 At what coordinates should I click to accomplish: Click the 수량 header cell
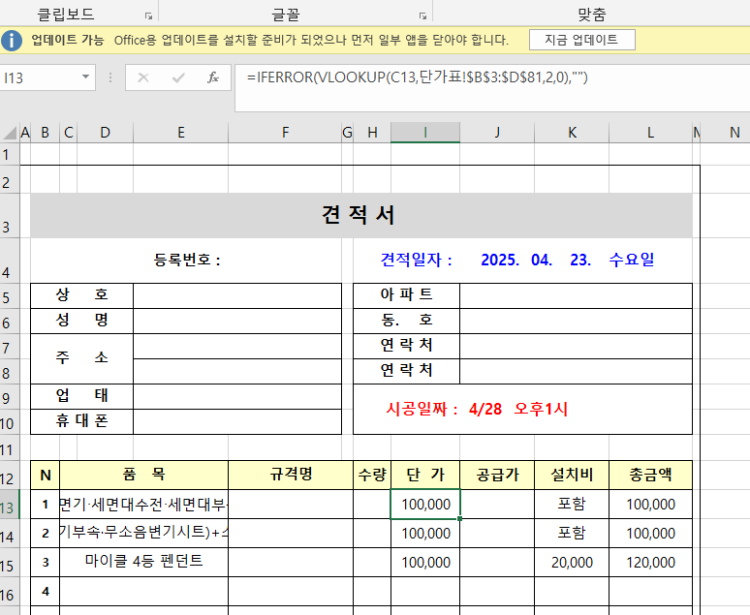coord(372,475)
